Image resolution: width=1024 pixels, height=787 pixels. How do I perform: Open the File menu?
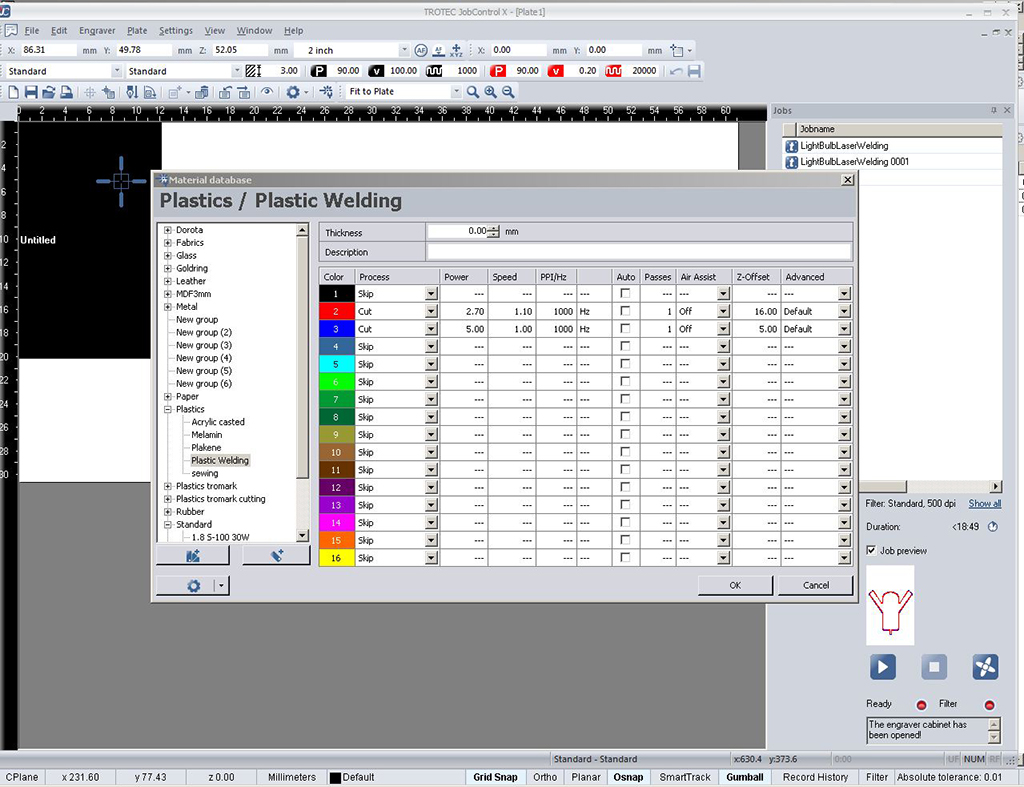(x=32, y=31)
